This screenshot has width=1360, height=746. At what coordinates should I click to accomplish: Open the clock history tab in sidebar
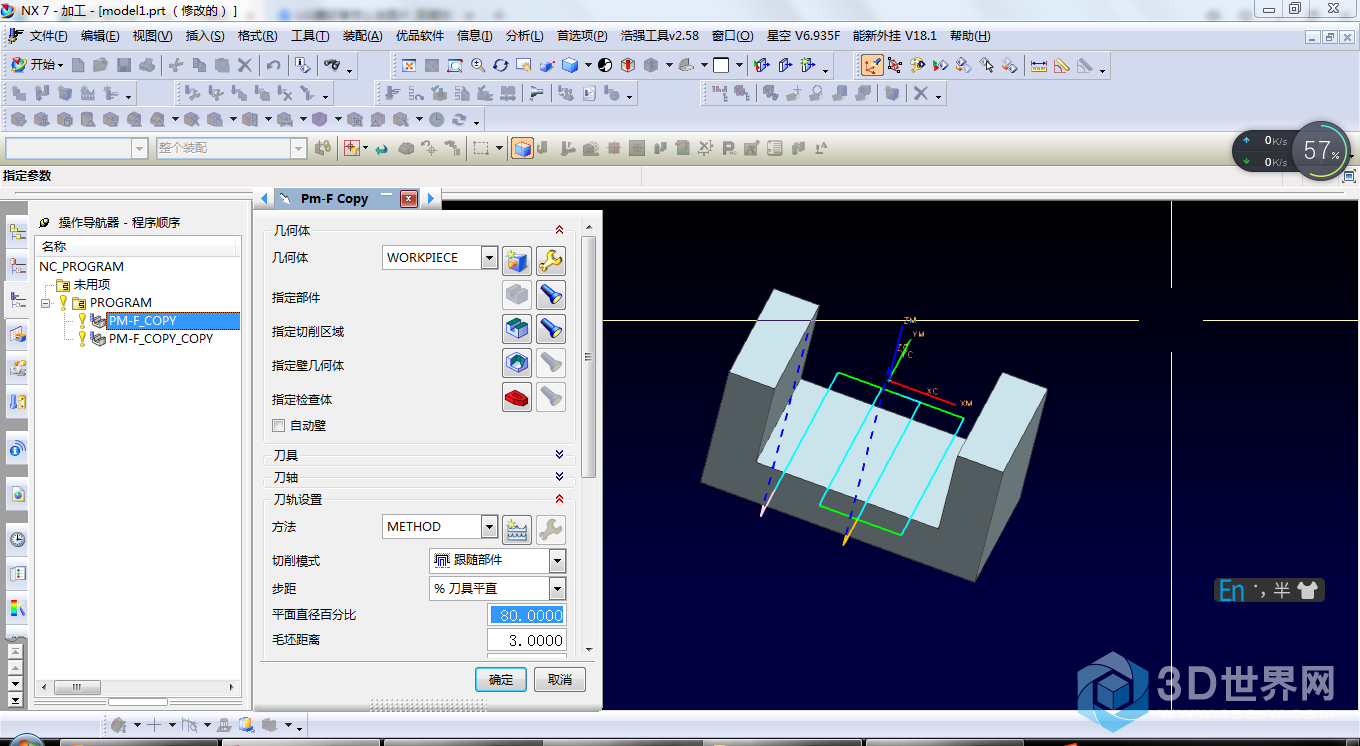pos(17,540)
